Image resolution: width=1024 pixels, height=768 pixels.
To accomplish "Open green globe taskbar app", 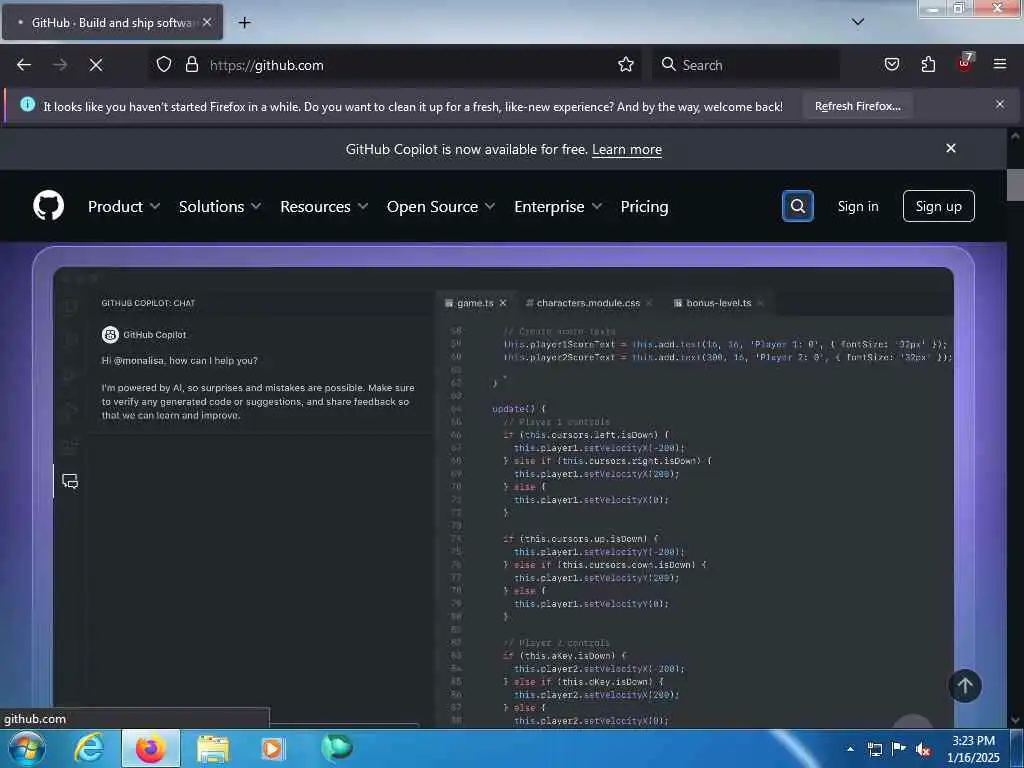I will pos(336,747).
